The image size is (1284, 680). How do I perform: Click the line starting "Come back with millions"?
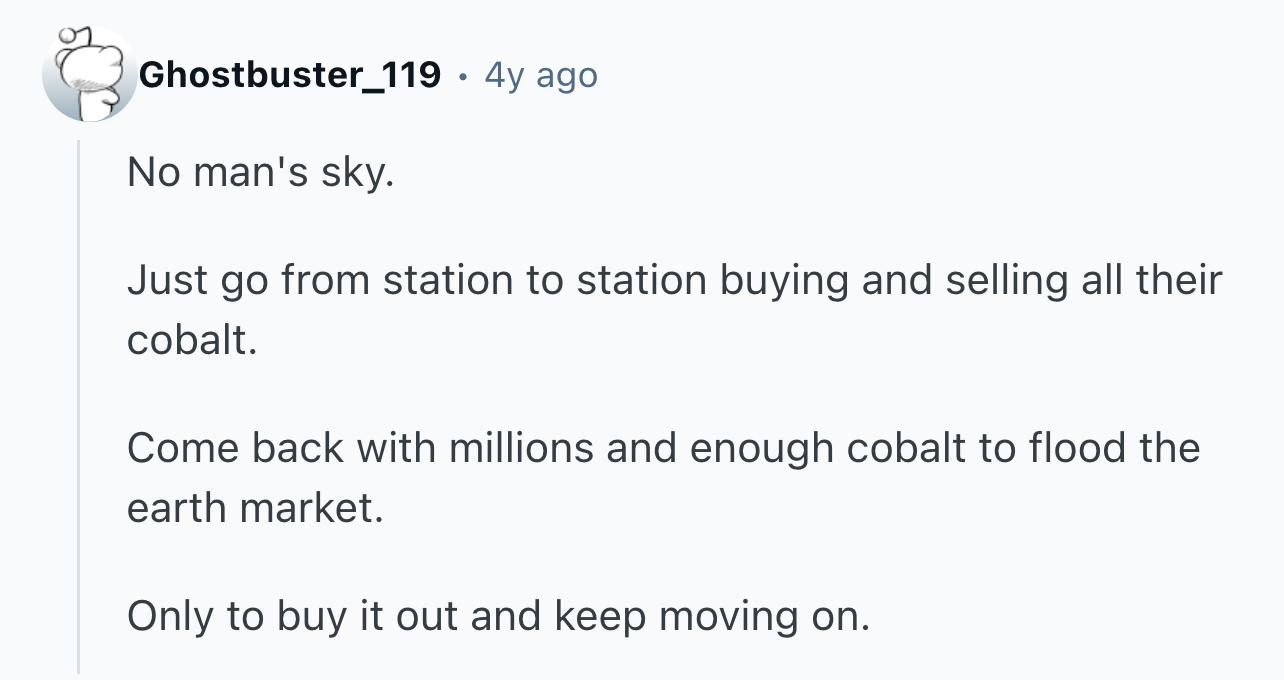(x=663, y=447)
